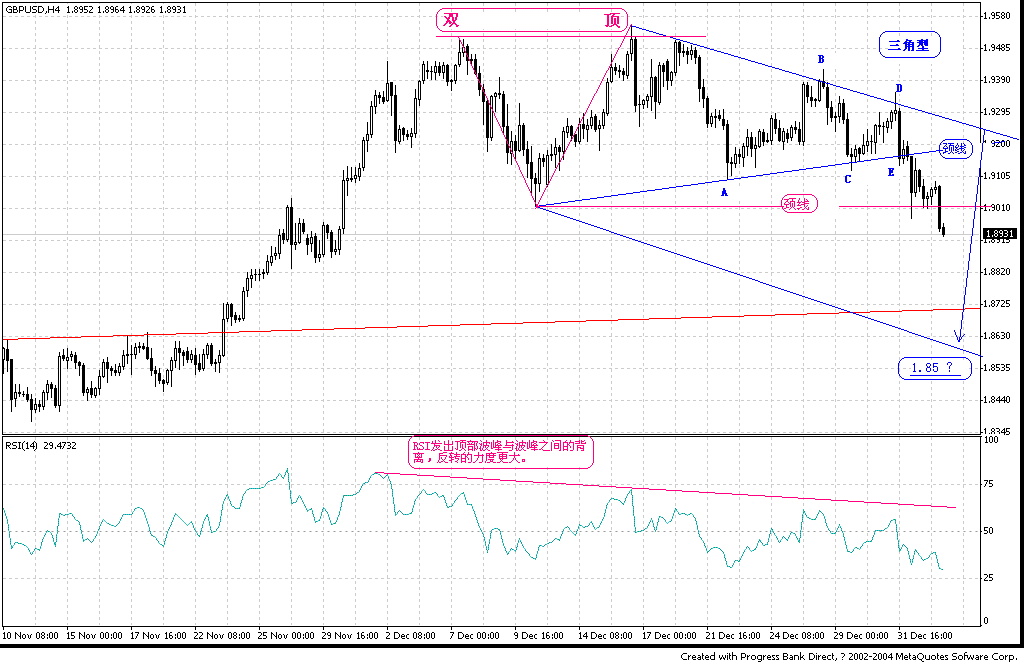1024x664 pixels.
Task: Click the 25 Nov 00:00 time label
Action: point(286,635)
